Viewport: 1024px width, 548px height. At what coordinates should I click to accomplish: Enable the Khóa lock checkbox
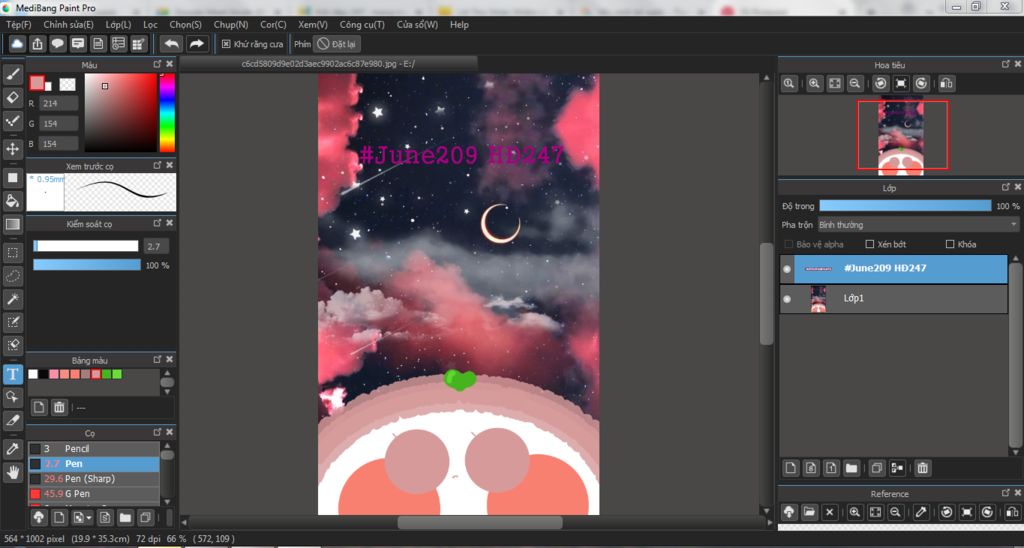950,244
